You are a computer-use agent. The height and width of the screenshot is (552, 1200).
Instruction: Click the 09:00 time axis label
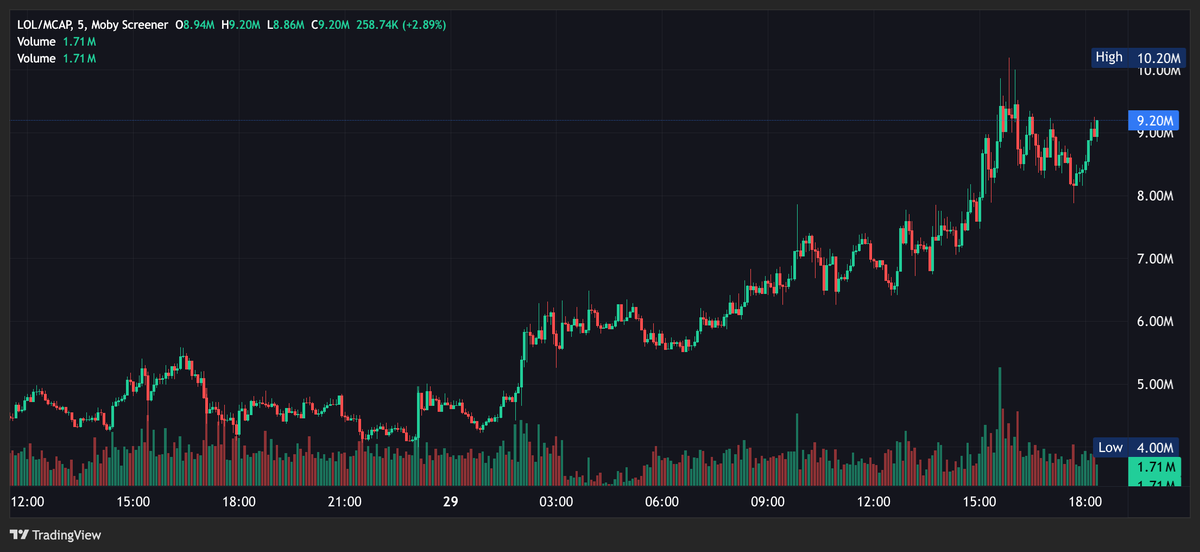point(768,501)
